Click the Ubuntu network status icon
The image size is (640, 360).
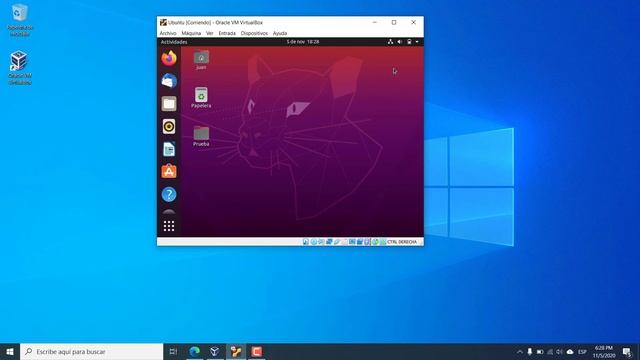391,42
